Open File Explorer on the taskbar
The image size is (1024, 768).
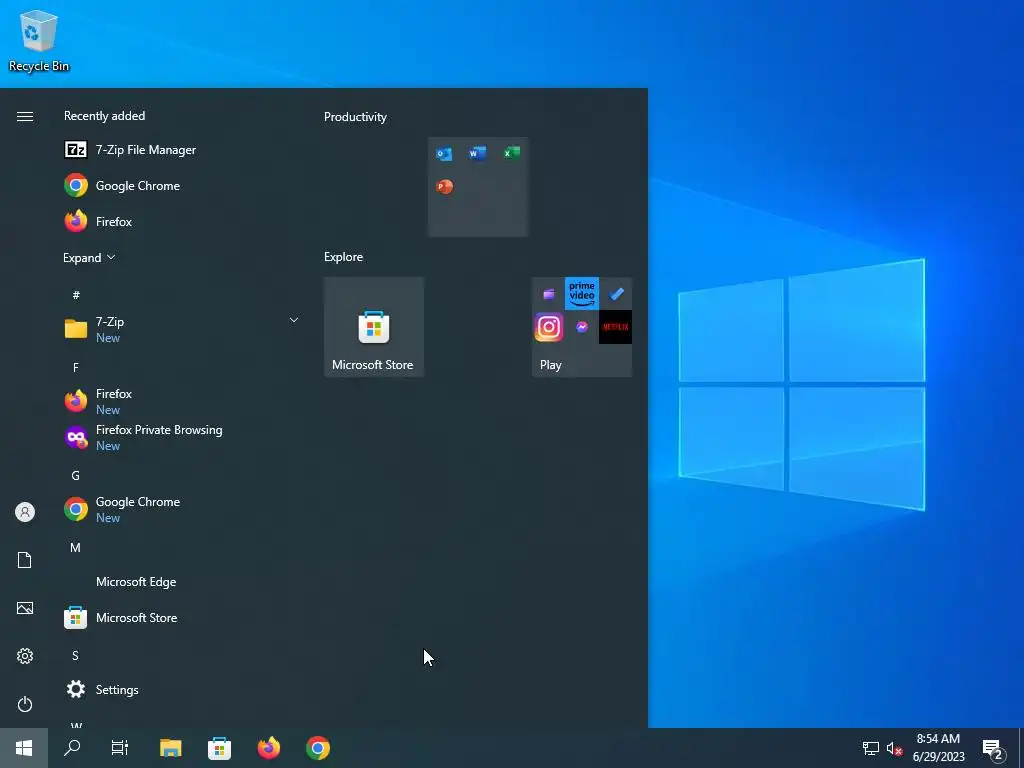[x=170, y=748]
